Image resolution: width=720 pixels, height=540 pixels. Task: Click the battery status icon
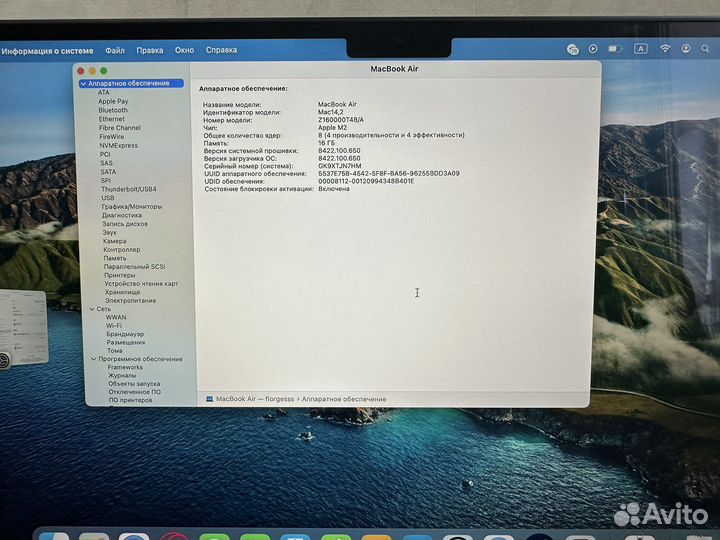coord(615,49)
